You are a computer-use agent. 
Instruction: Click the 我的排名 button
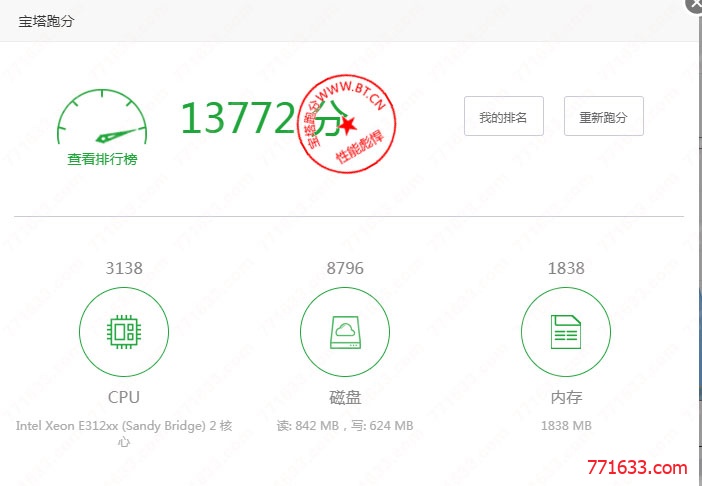pyautogui.click(x=504, y=116)
